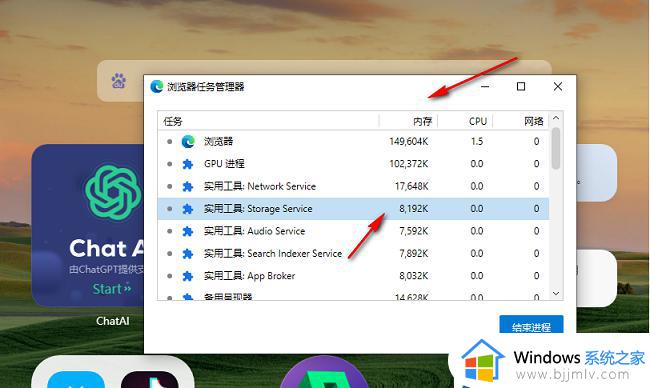Click the ChatAI label under the tile
650x388 pixels.
(x=112, y=321)
